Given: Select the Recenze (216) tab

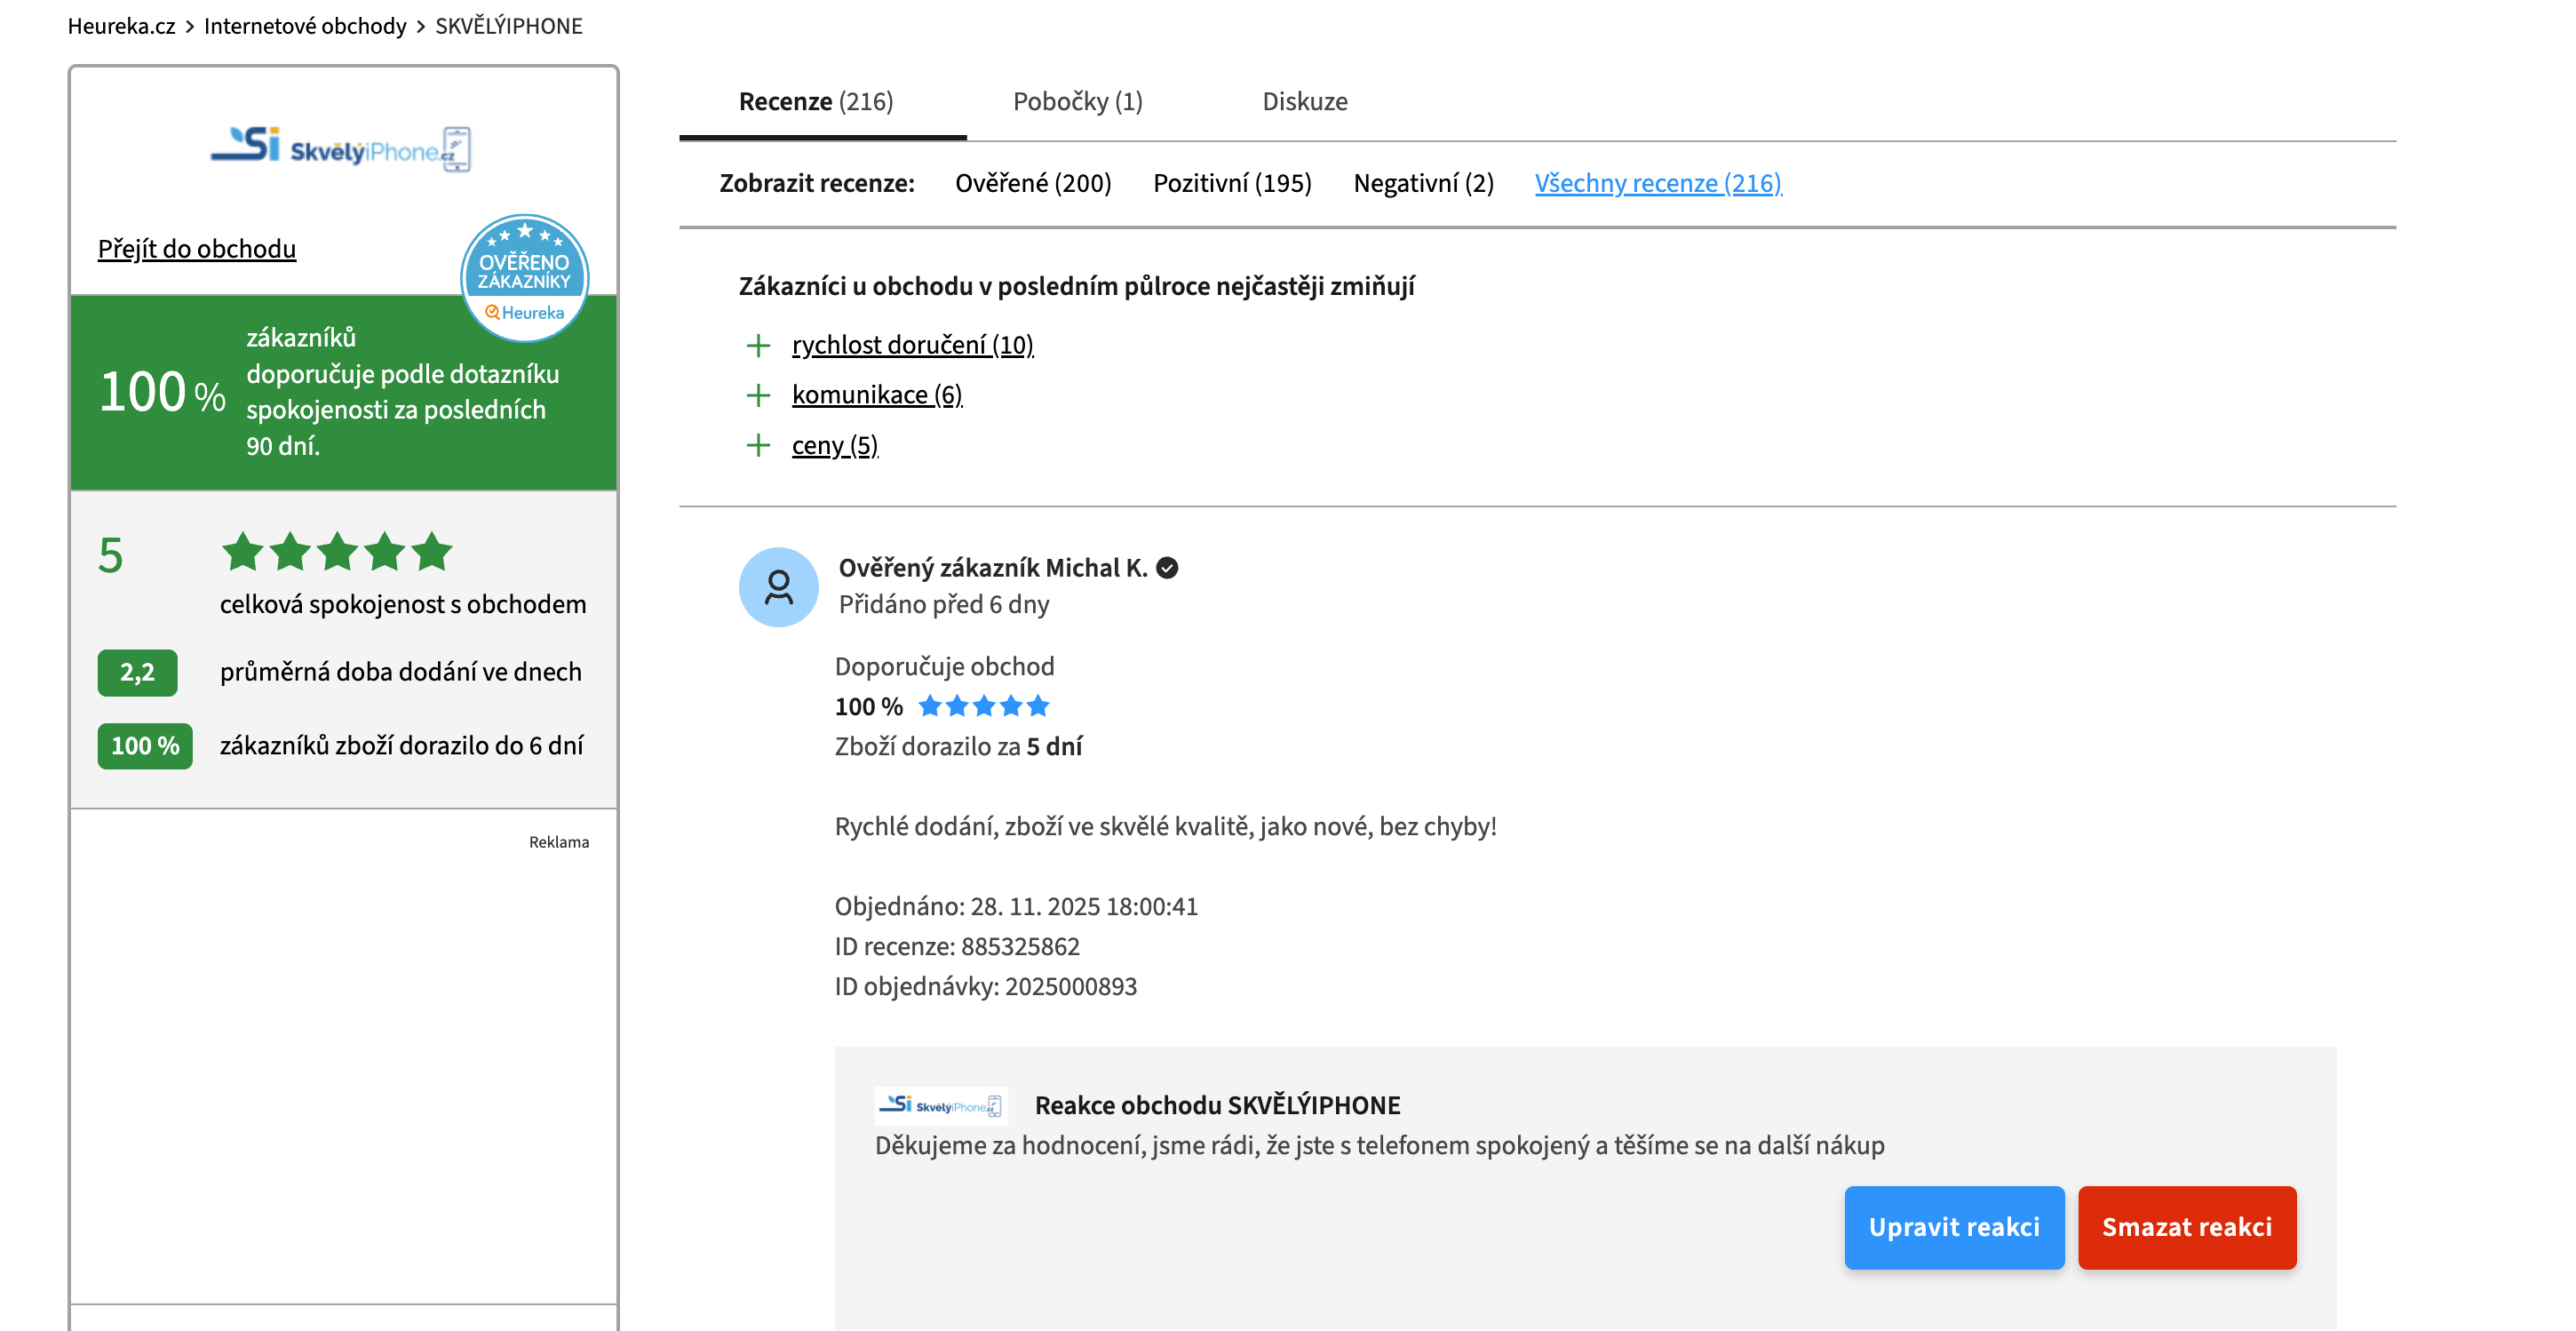Looking at the screenshot, I should [816, 102].
